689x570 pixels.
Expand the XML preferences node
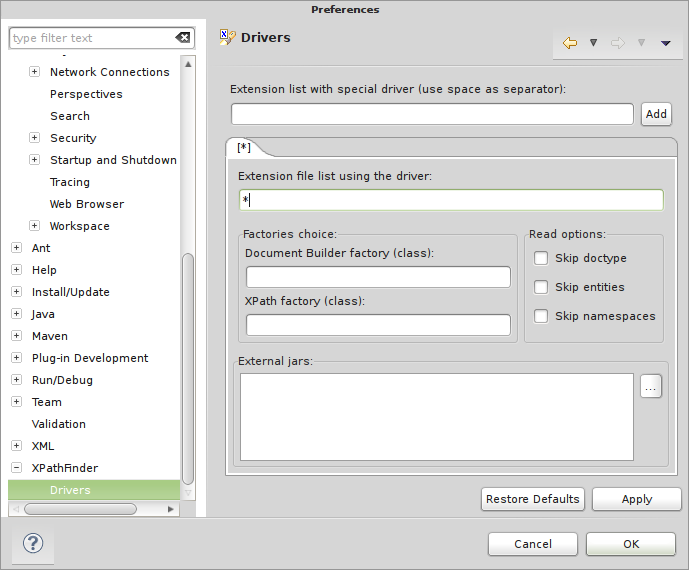[16, 445]
